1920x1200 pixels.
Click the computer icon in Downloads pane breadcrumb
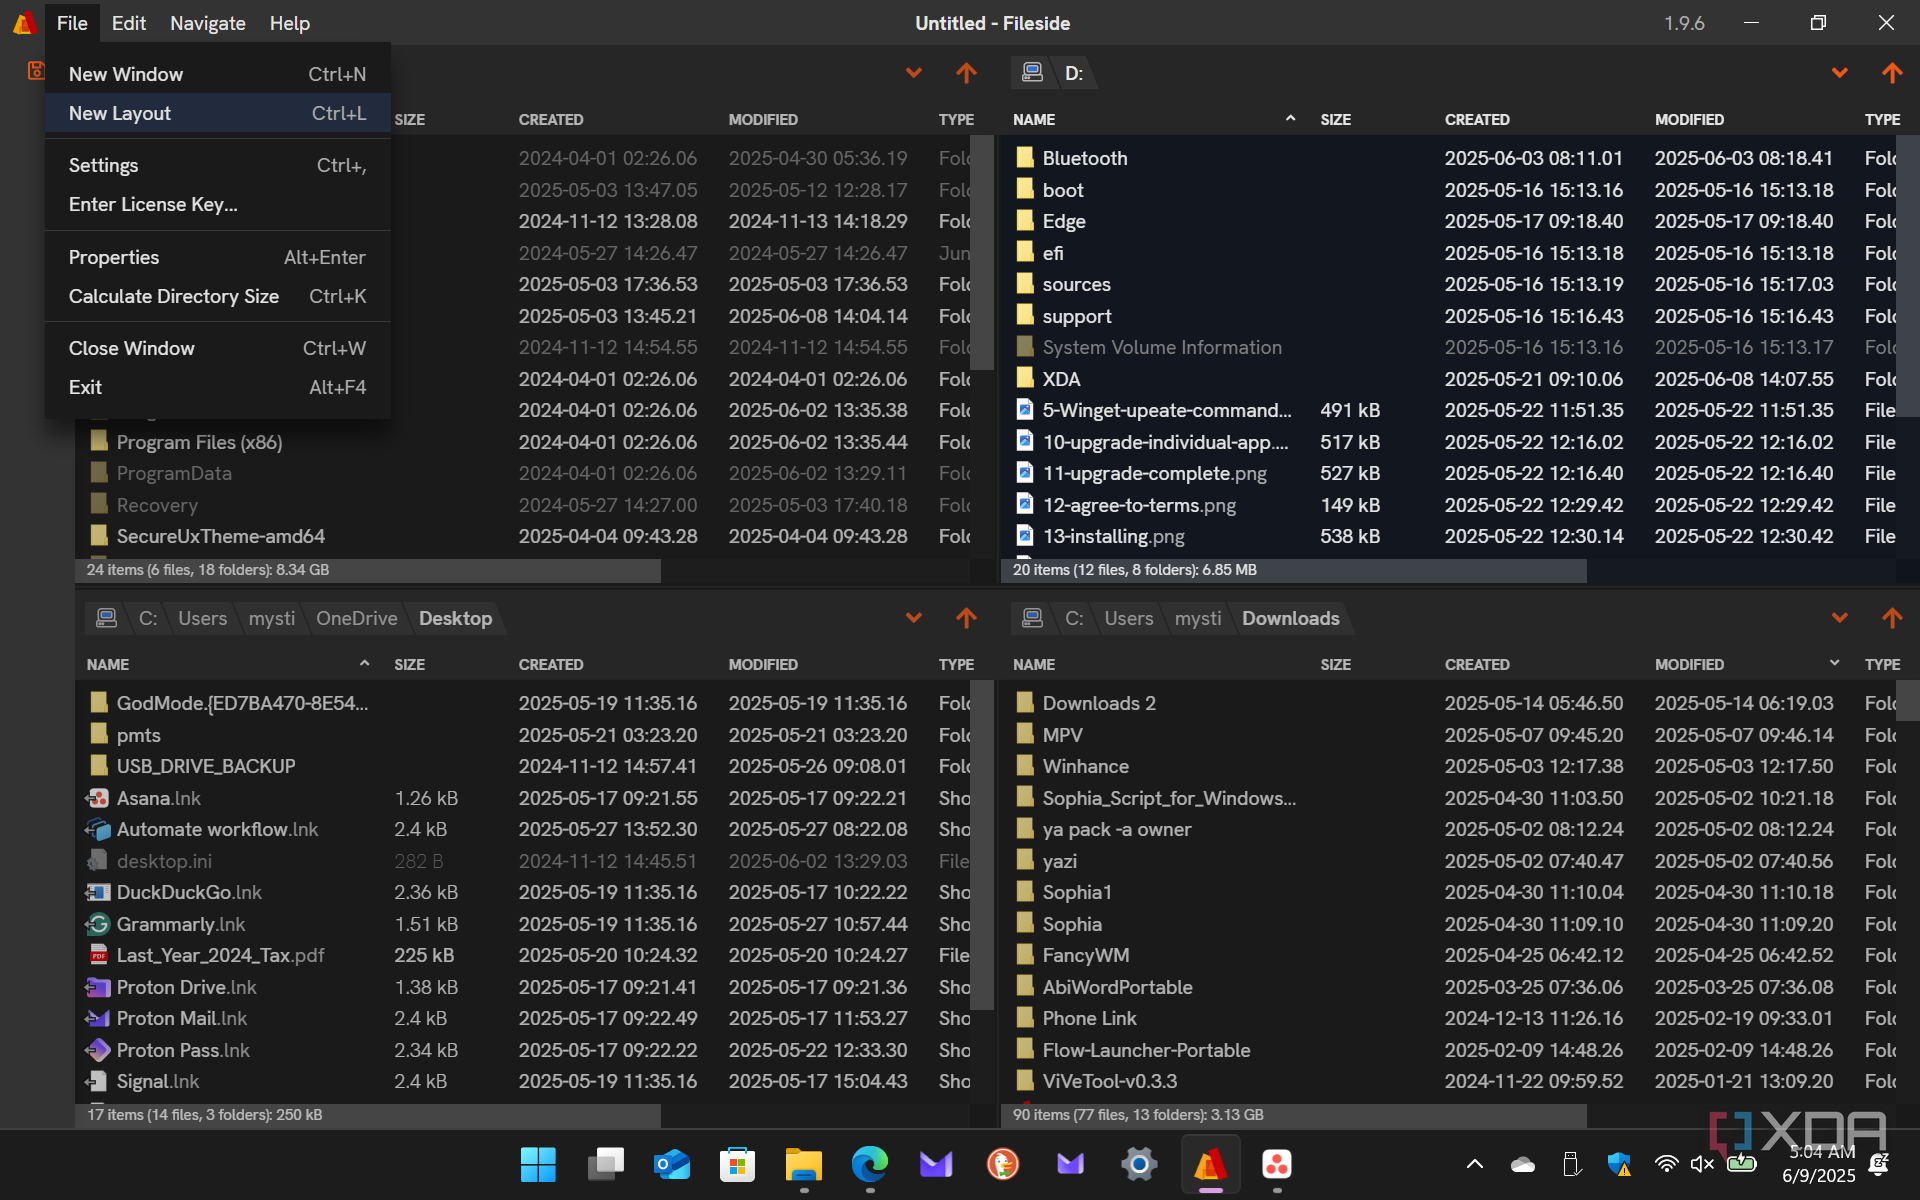pyautogui.click(x=1032, y=618)
